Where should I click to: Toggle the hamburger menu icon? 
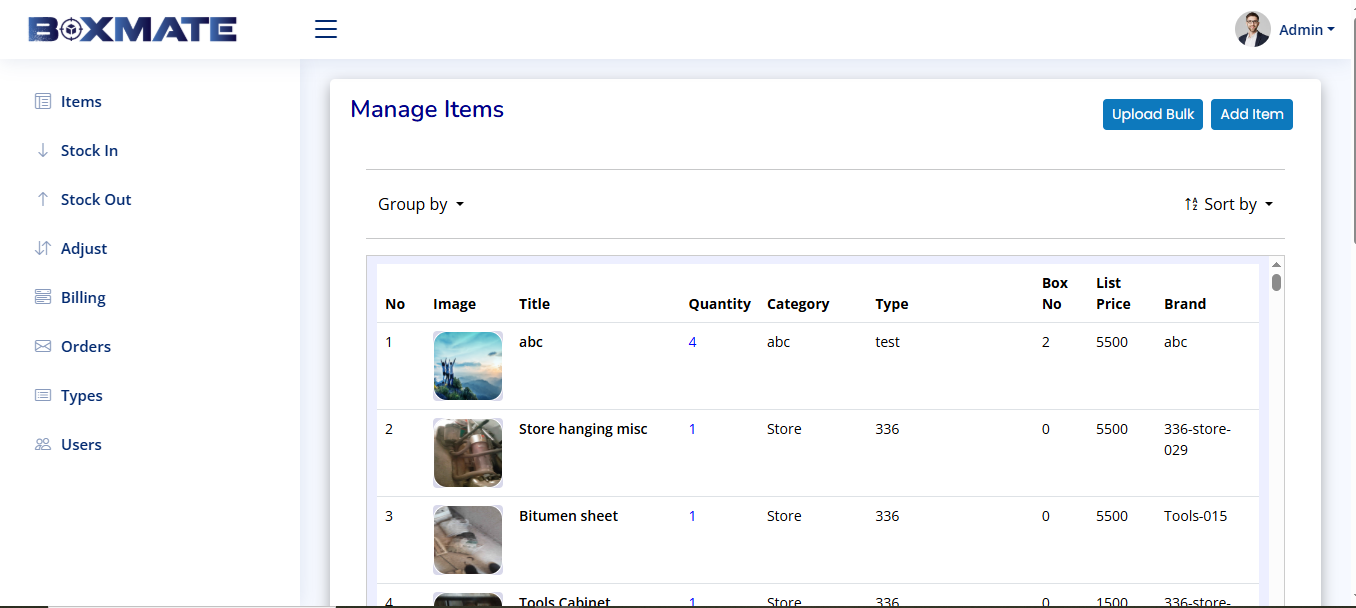coord(326,29)
